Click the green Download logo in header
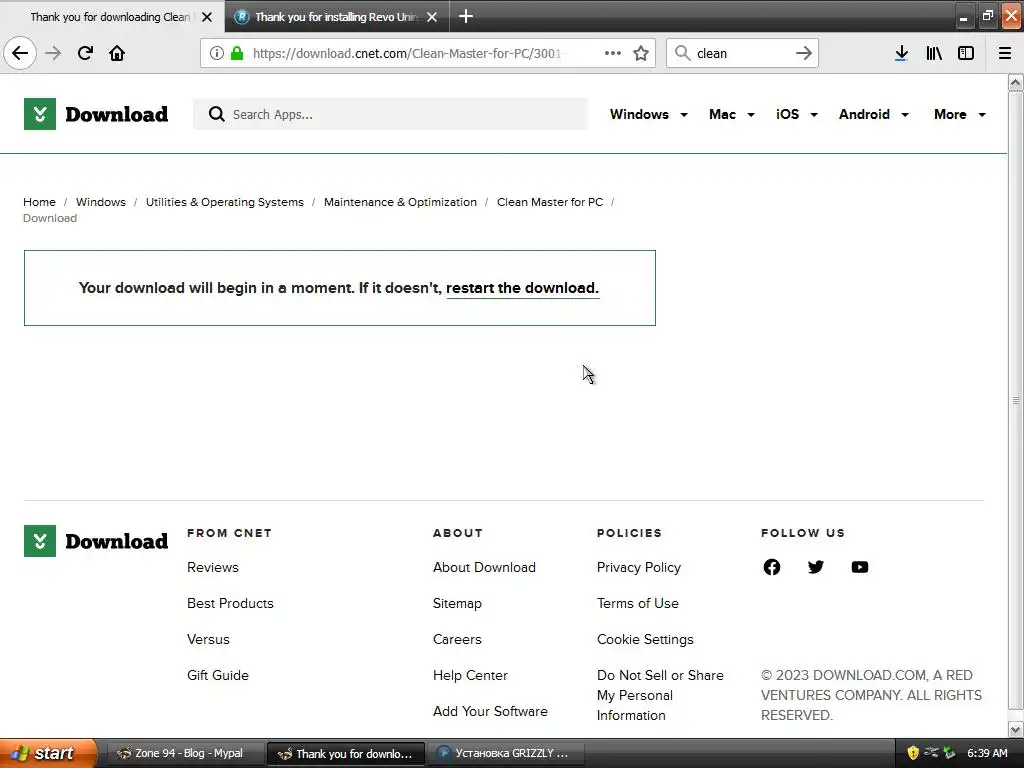The image size is (1024, 768). 96,114
